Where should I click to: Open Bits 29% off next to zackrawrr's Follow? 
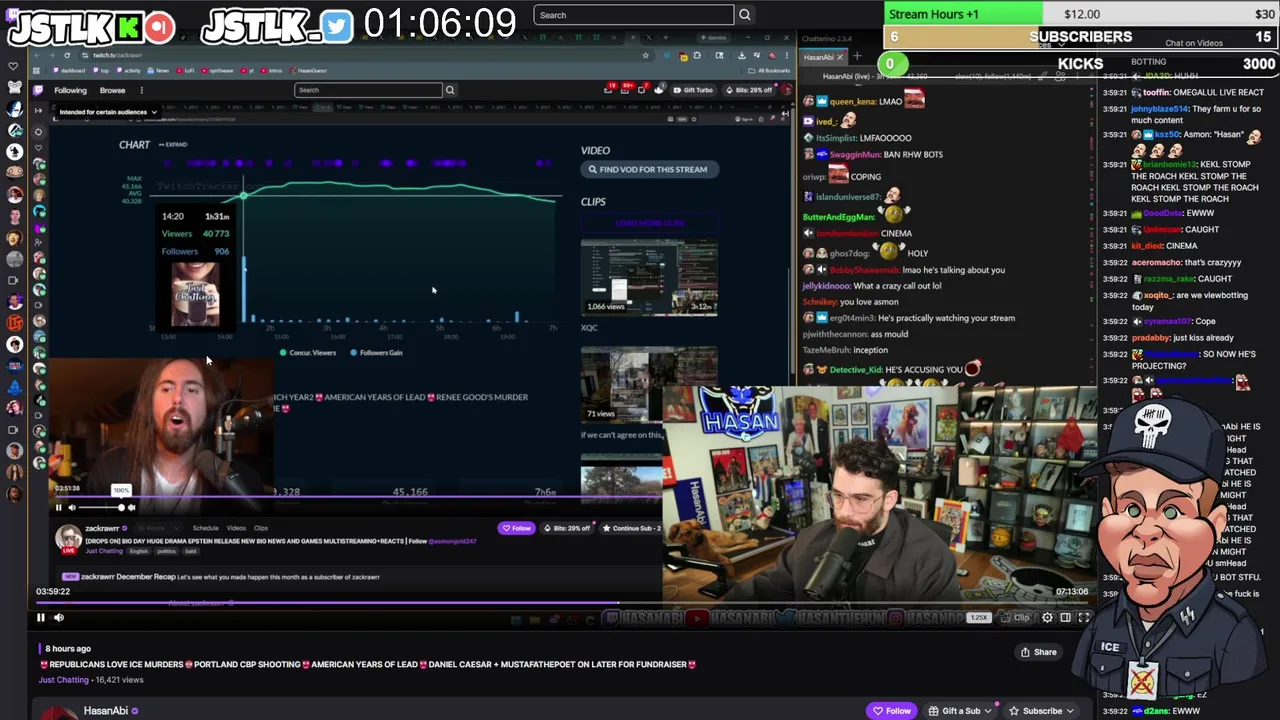coord(567,528)
